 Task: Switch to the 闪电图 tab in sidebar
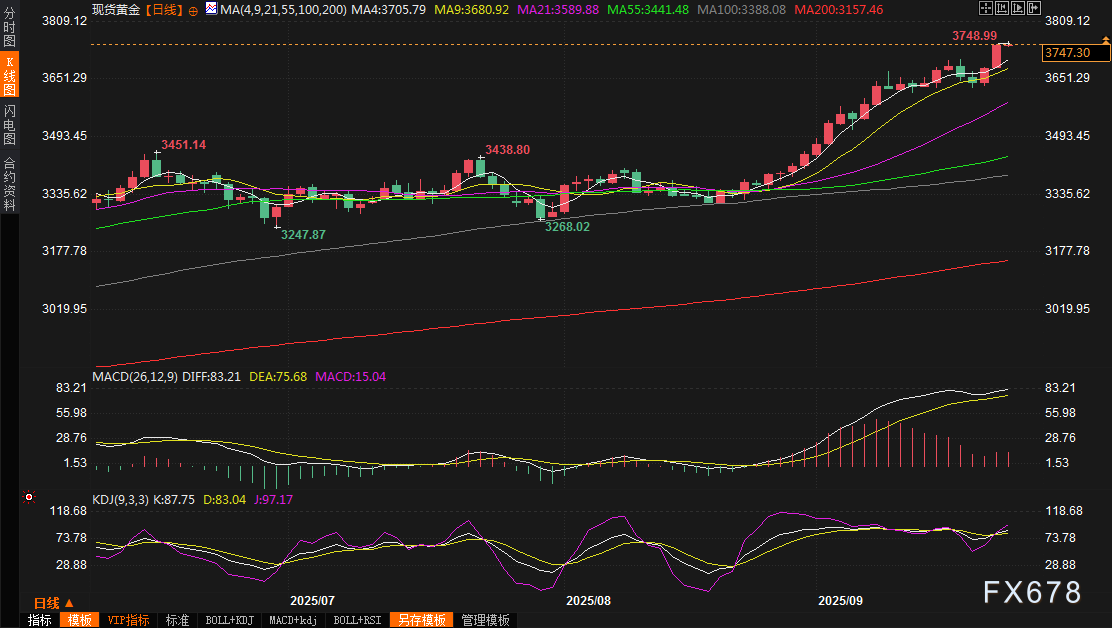pos(9,125)
